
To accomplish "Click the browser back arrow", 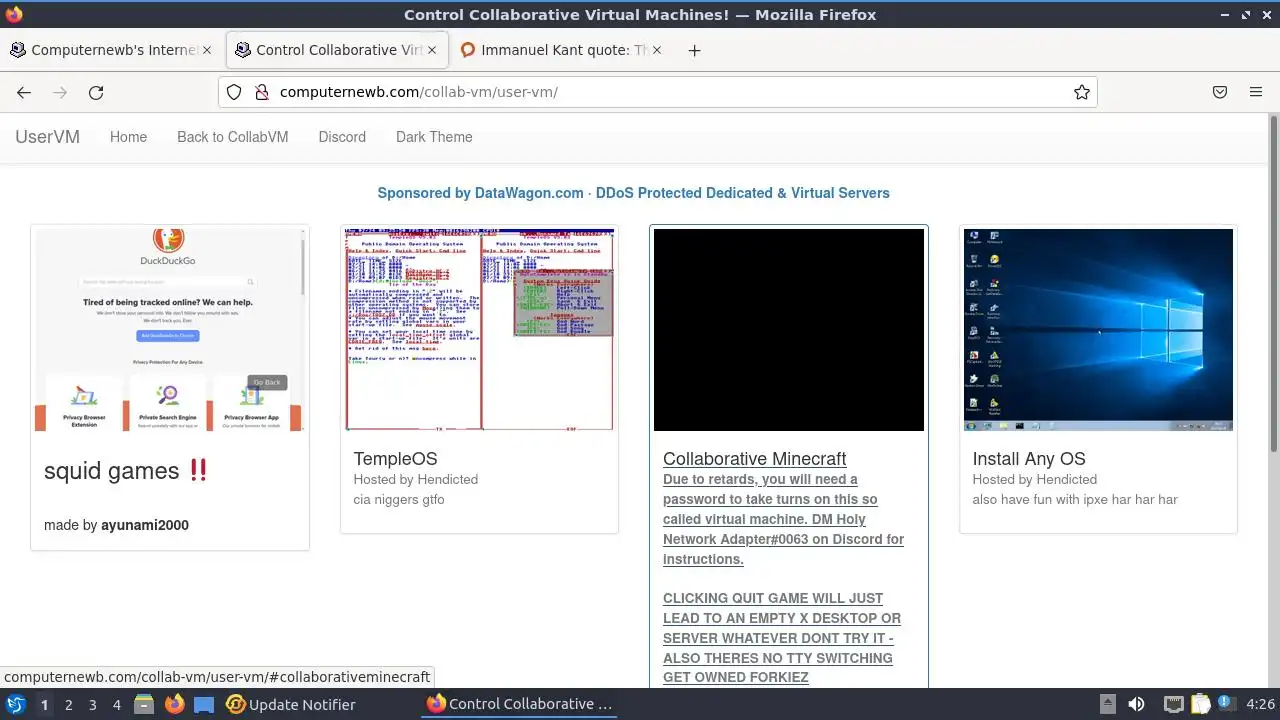I will tap(24, 92).
